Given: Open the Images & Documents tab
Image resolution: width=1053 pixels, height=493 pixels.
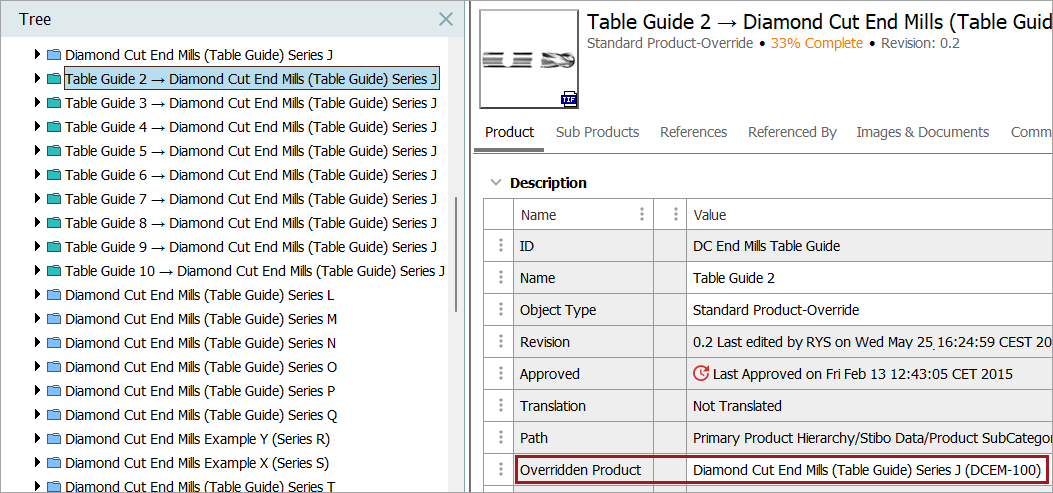Looking at the screenshot, I should pos(922,132).
